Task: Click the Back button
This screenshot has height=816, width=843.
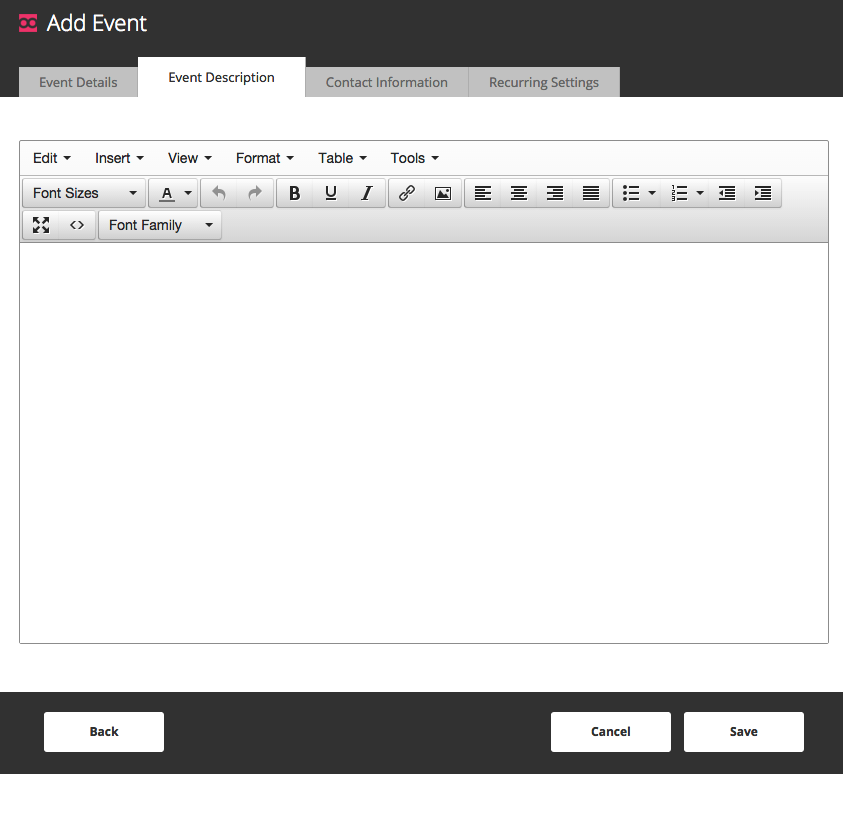Action: point(104,732)
